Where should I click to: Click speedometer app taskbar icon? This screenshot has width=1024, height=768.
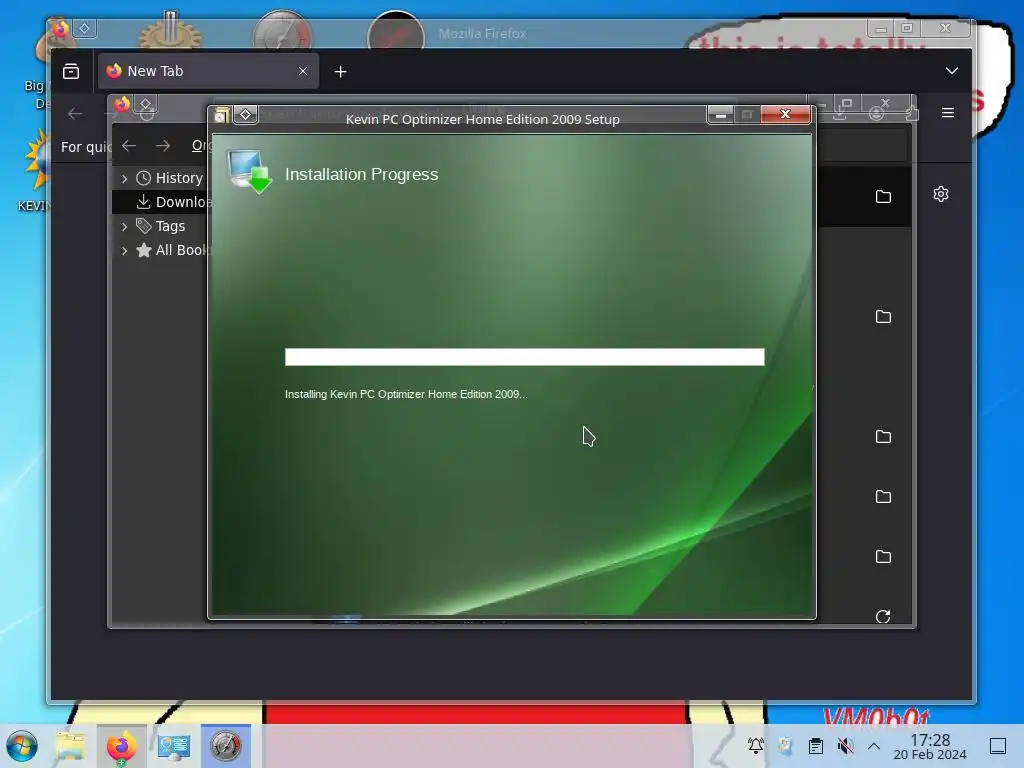tap(225, 746)
